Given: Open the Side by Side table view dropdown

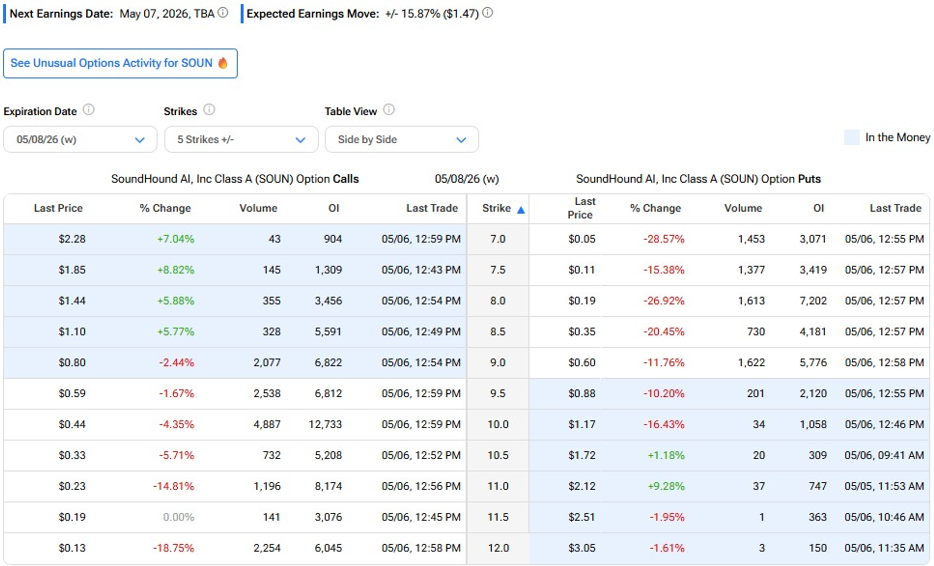Looking at the screenshot, I should coord(402,139).
